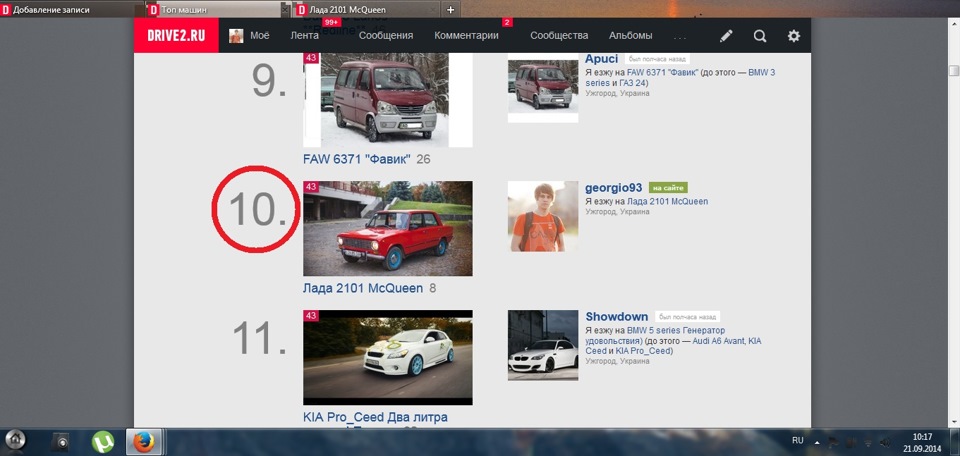Viewport: 960px width, 456px height.
Task: Open the settings gear icon in header
Action: (x=793, y=36)
